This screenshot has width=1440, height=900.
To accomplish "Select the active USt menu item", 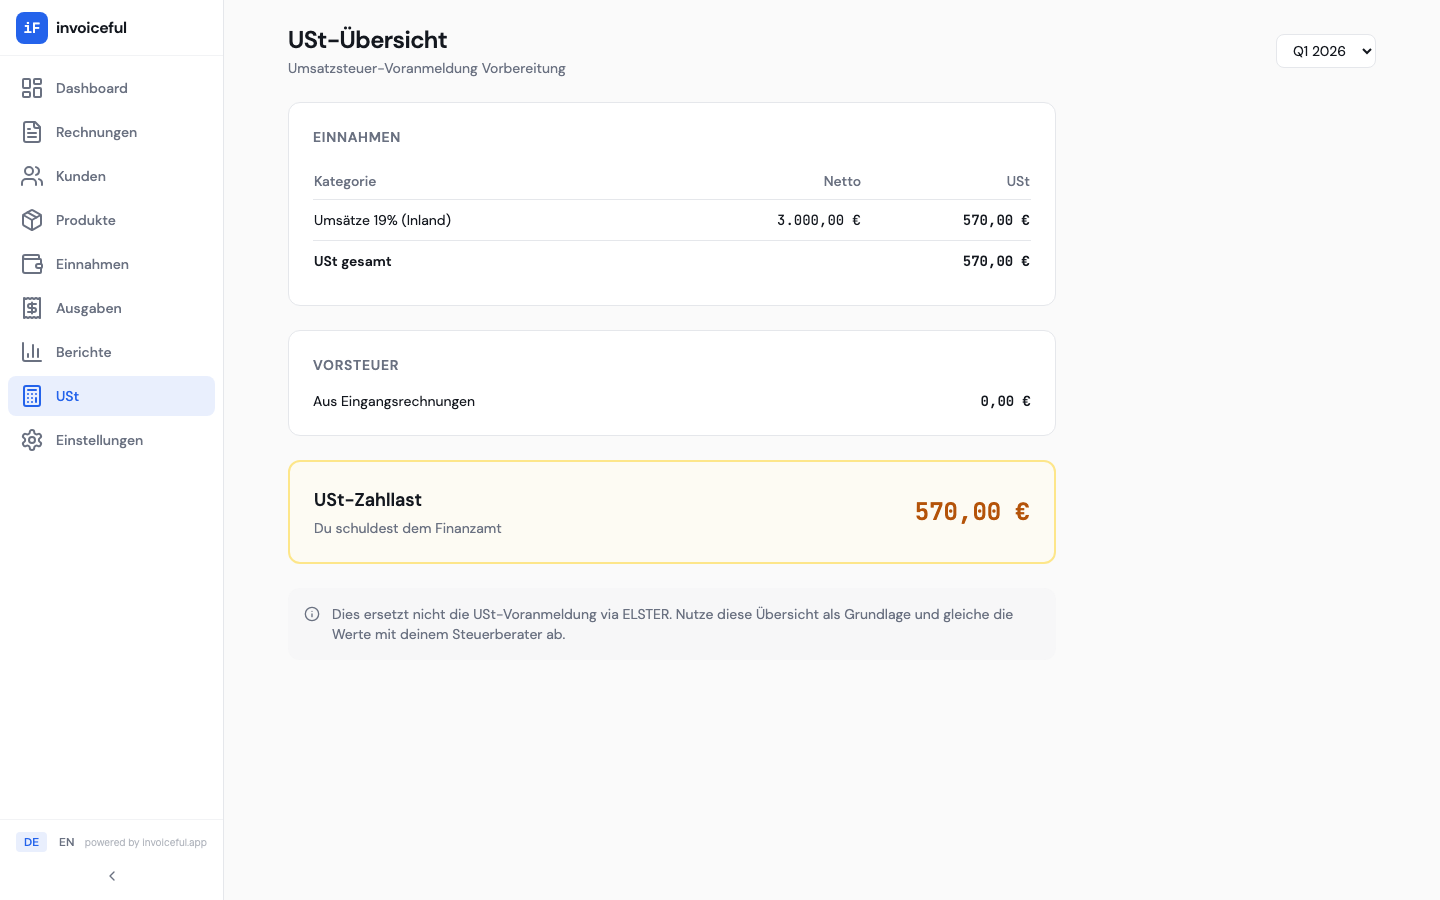I will pos(111,396).
